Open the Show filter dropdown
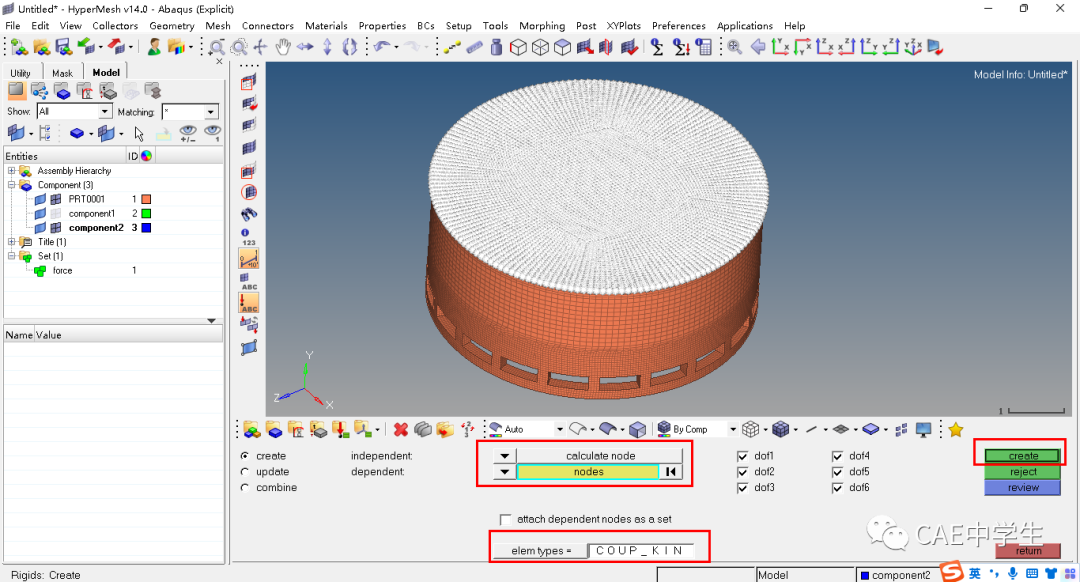Viewport: 1080px width, 582px height. click(105, 112)
